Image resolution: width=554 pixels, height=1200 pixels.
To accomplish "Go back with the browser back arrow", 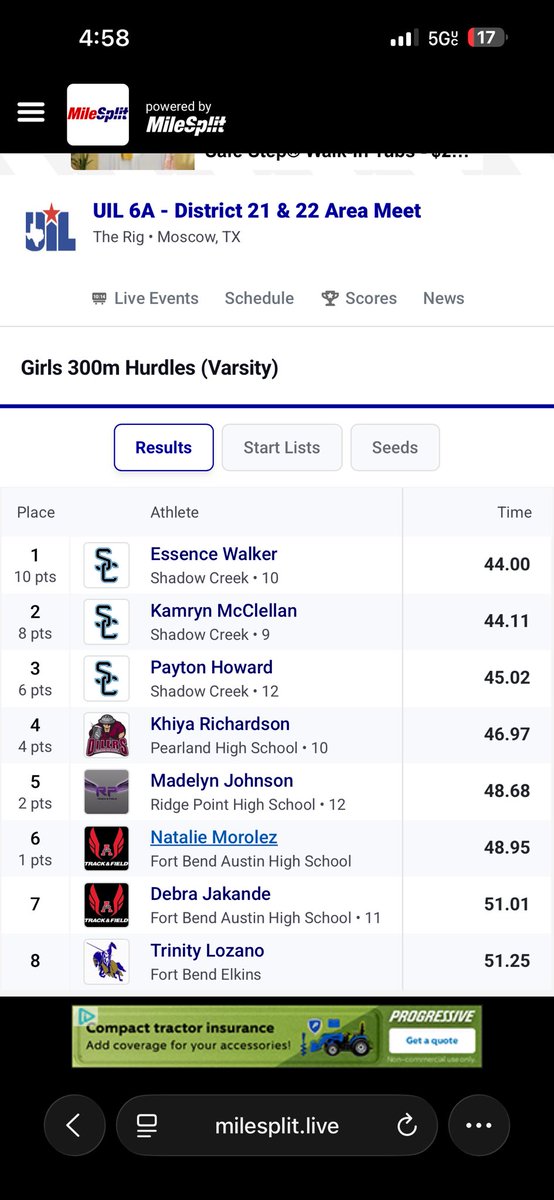I will click(x=74, y=1126).
